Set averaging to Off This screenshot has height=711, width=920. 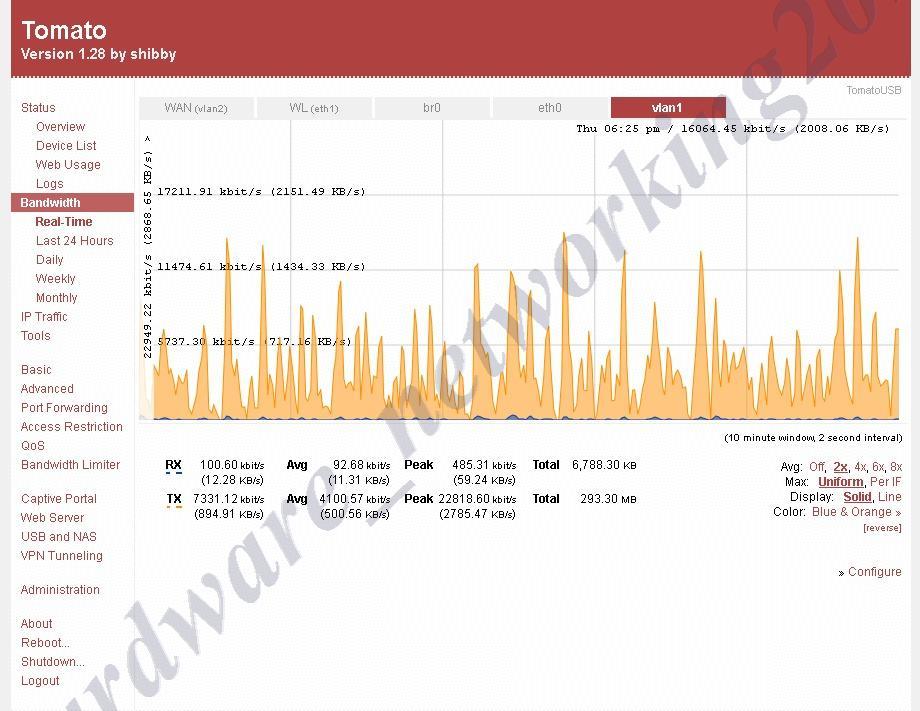coord(817,467)
